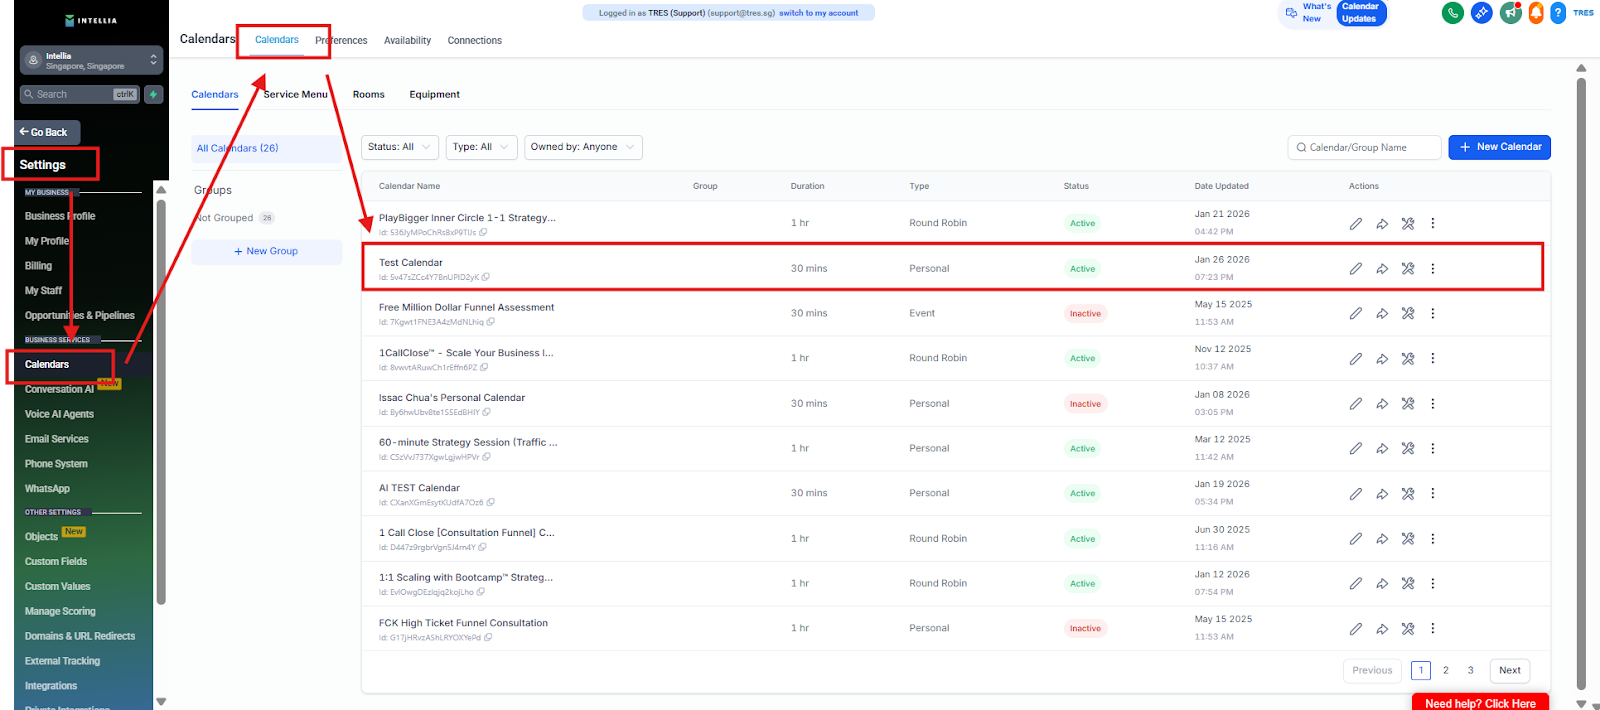Click the green phone dialer icon

(1453, 13)
